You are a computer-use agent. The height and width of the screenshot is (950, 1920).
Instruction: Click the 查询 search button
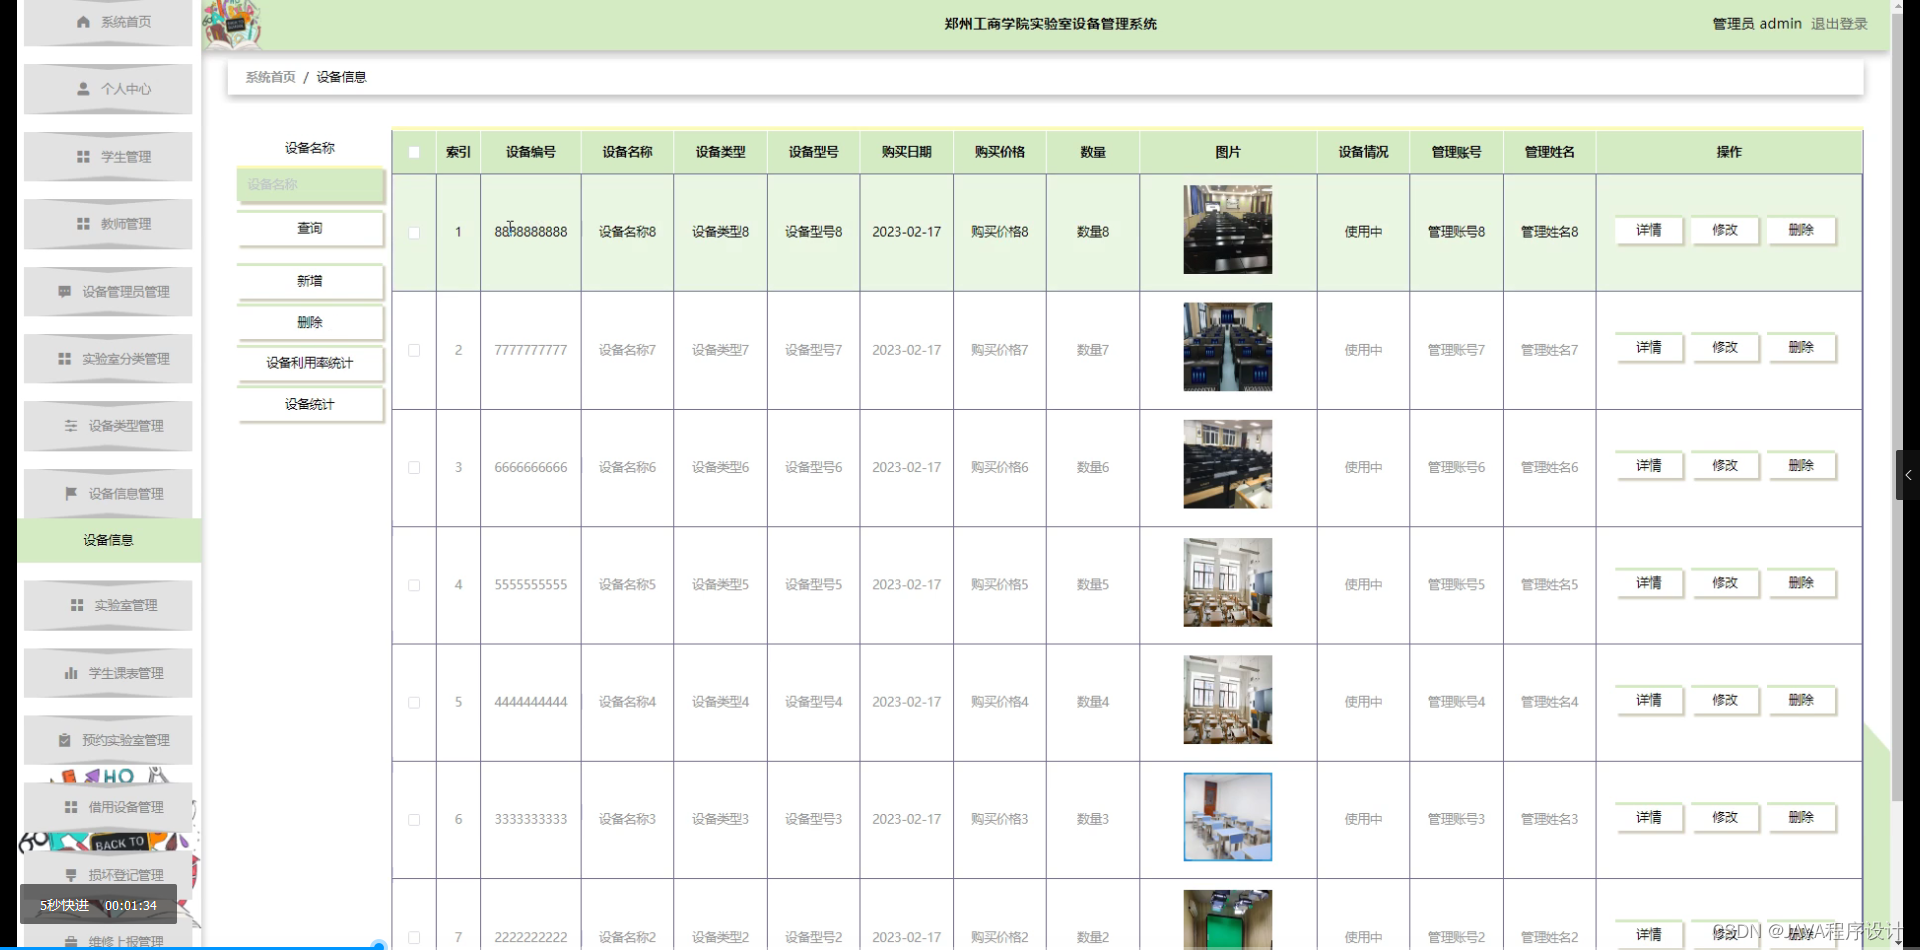pyautogui.click(x=310, y=229)
